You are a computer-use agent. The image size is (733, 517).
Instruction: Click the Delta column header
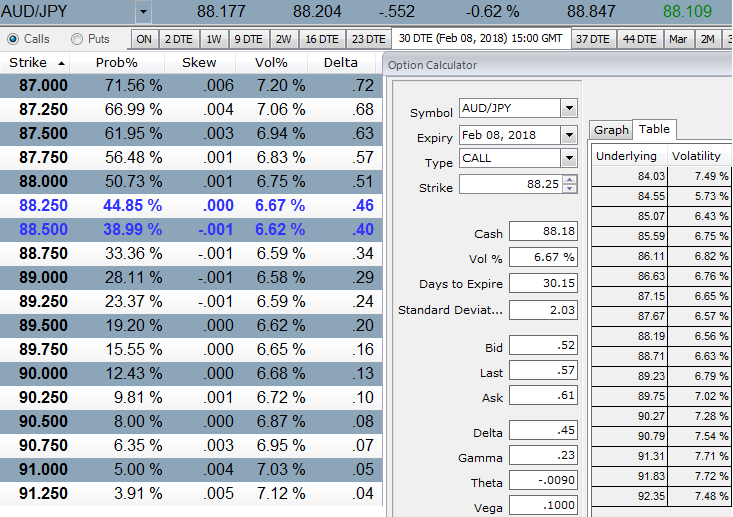tap(341, 63)
